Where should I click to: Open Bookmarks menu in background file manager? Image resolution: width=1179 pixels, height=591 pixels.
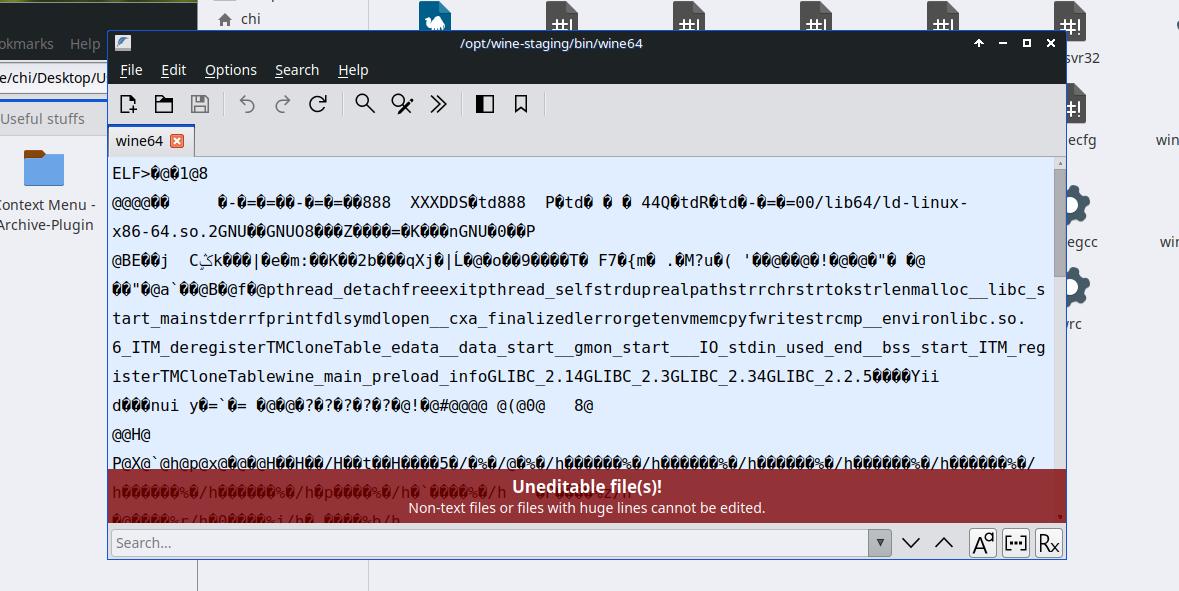(27, 44)
